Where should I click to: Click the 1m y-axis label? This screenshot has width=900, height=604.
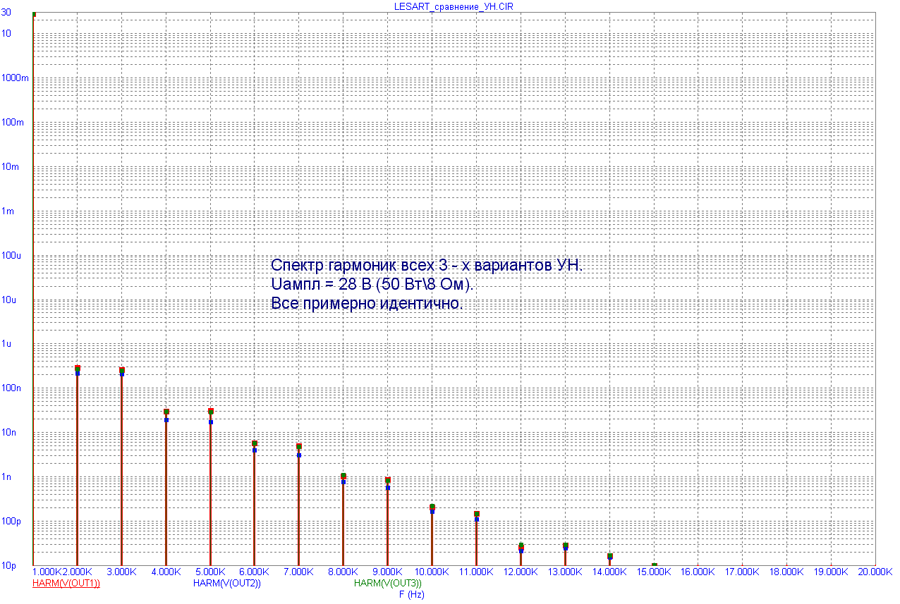8,211
